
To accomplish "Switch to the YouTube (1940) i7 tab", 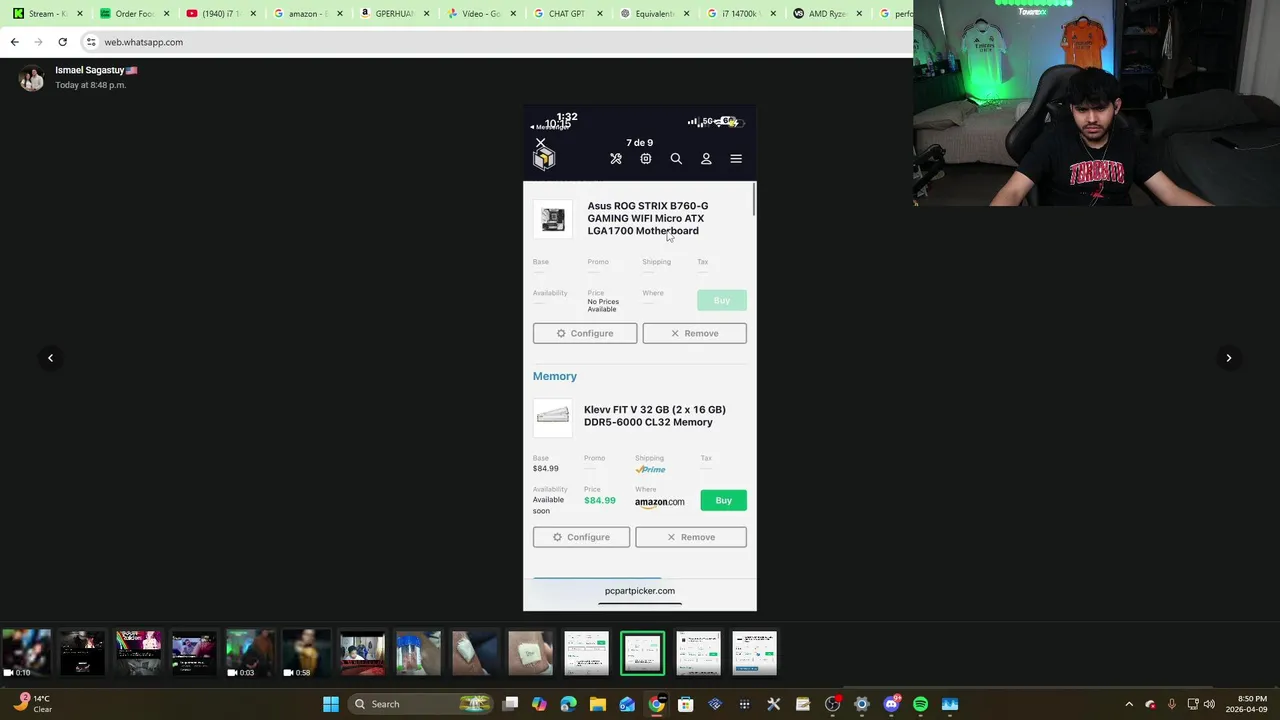I will point(220,14).
